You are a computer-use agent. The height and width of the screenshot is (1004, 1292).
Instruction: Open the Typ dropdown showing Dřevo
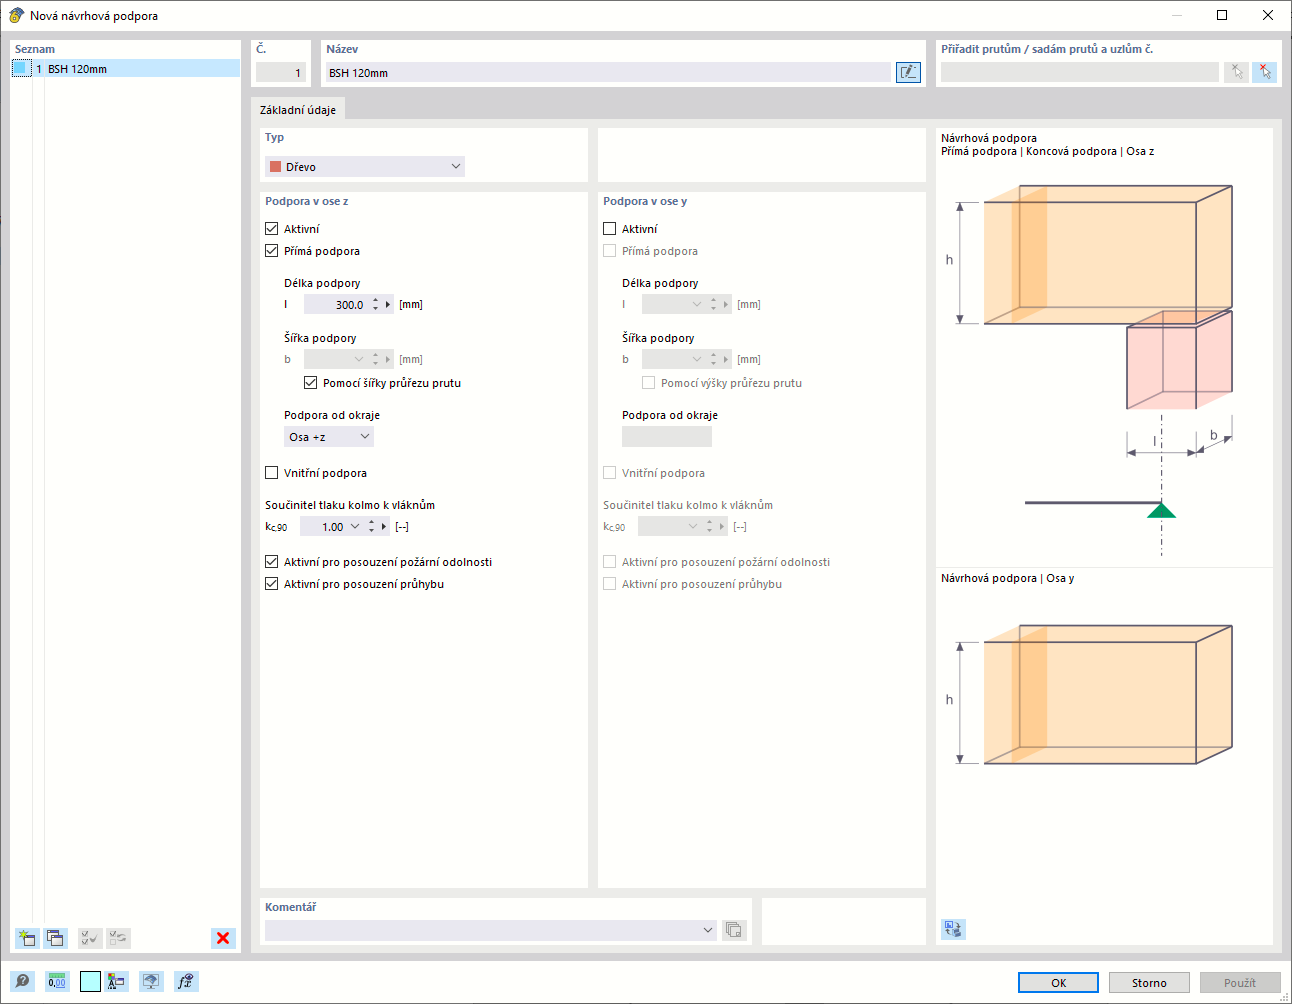point(365,167)
